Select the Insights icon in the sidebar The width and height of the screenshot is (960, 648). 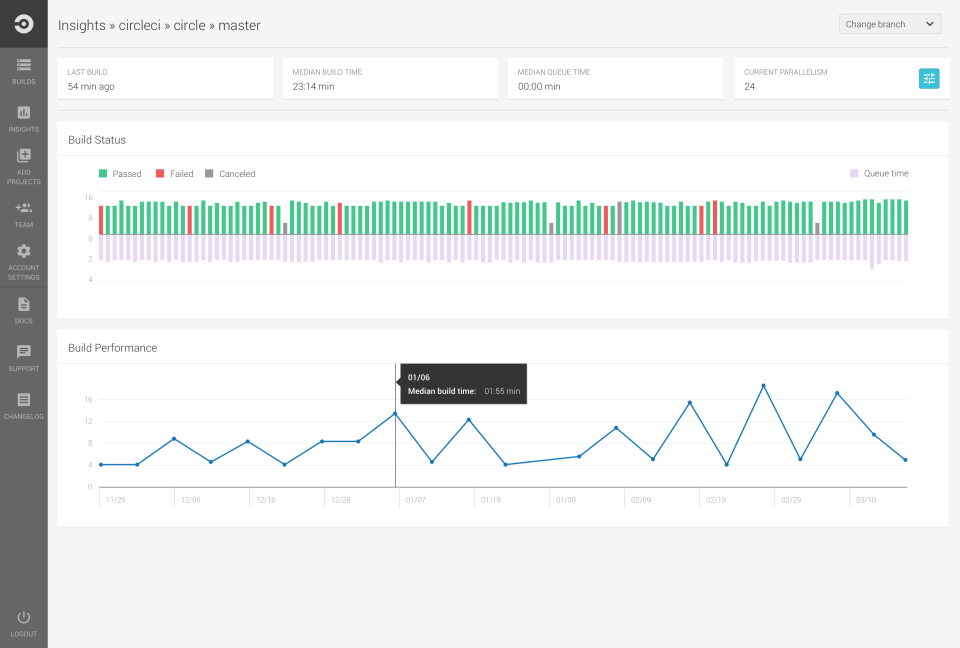pyautogui.click(x=23, y=120)
